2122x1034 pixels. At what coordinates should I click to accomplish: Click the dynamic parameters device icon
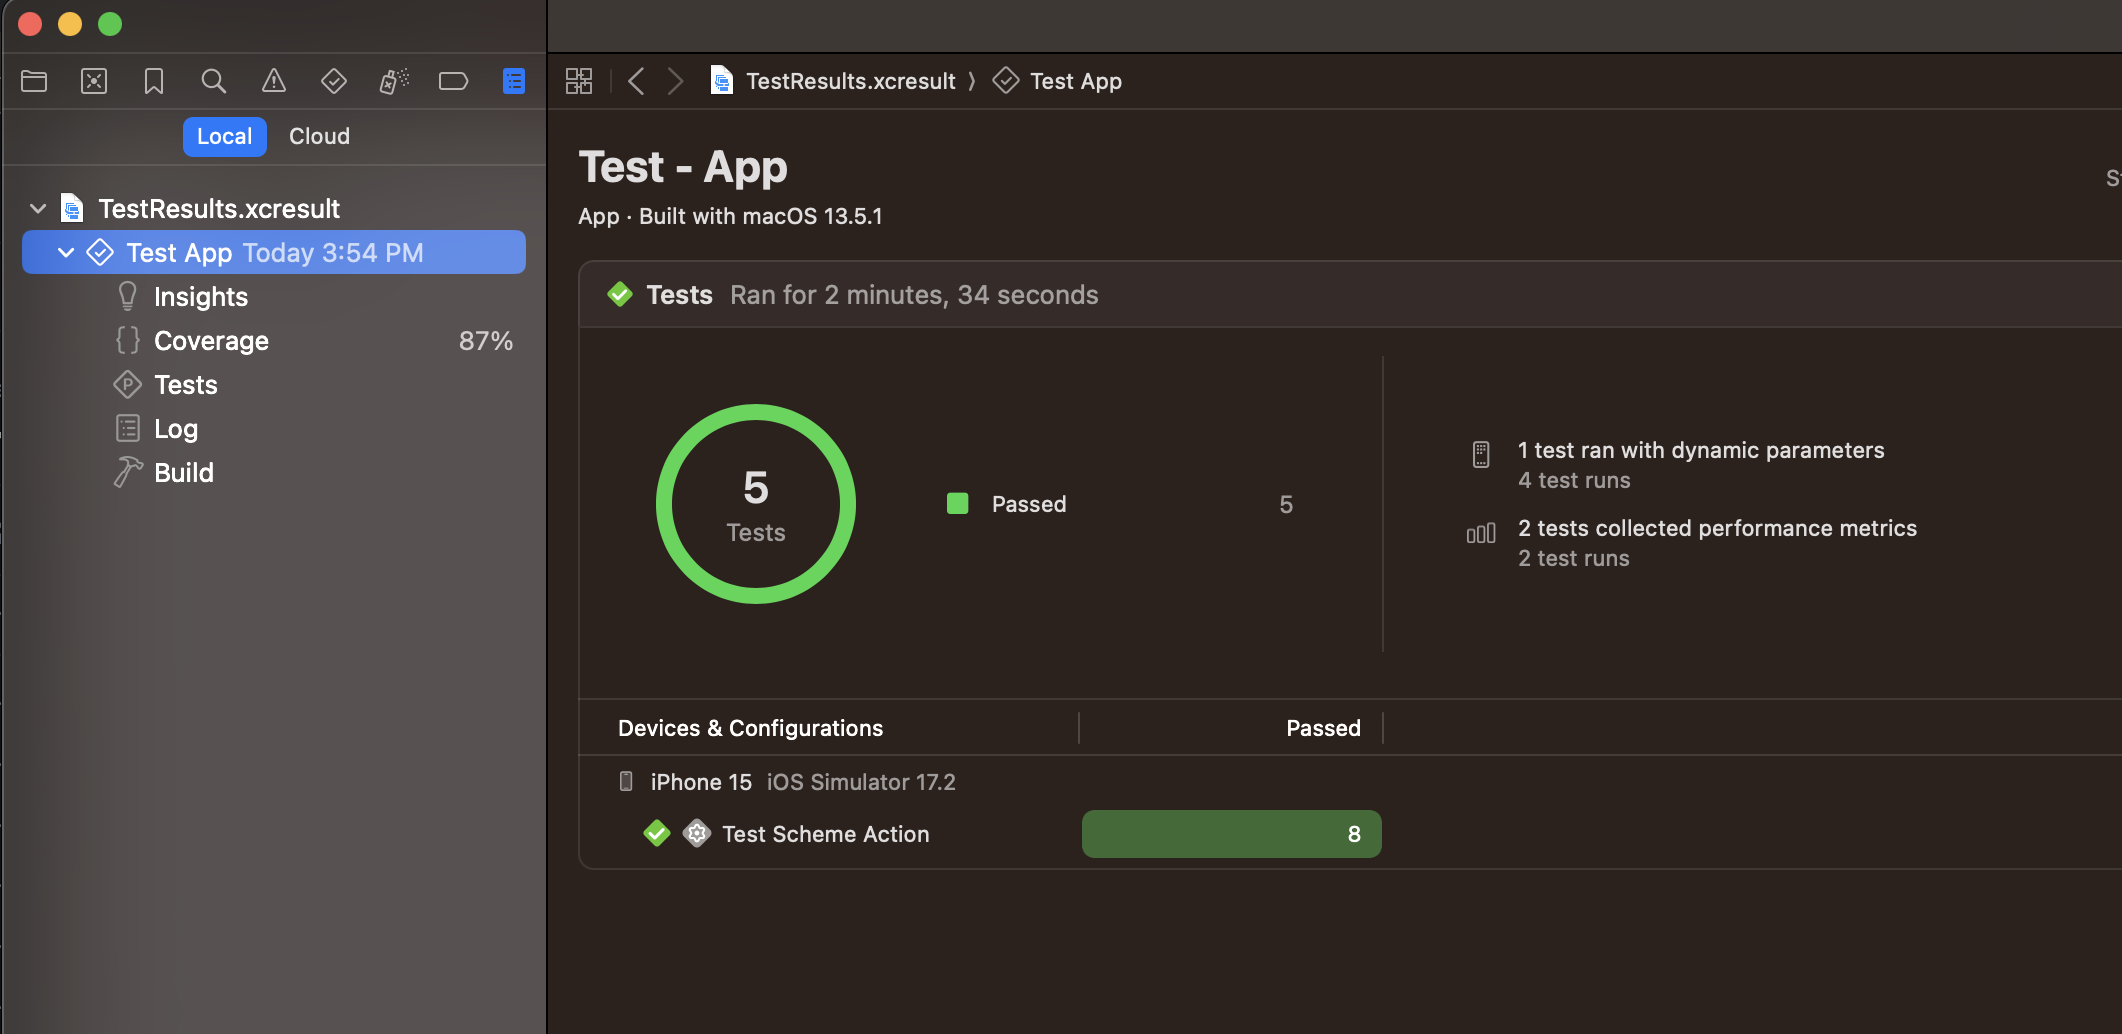click(1481, 454)
